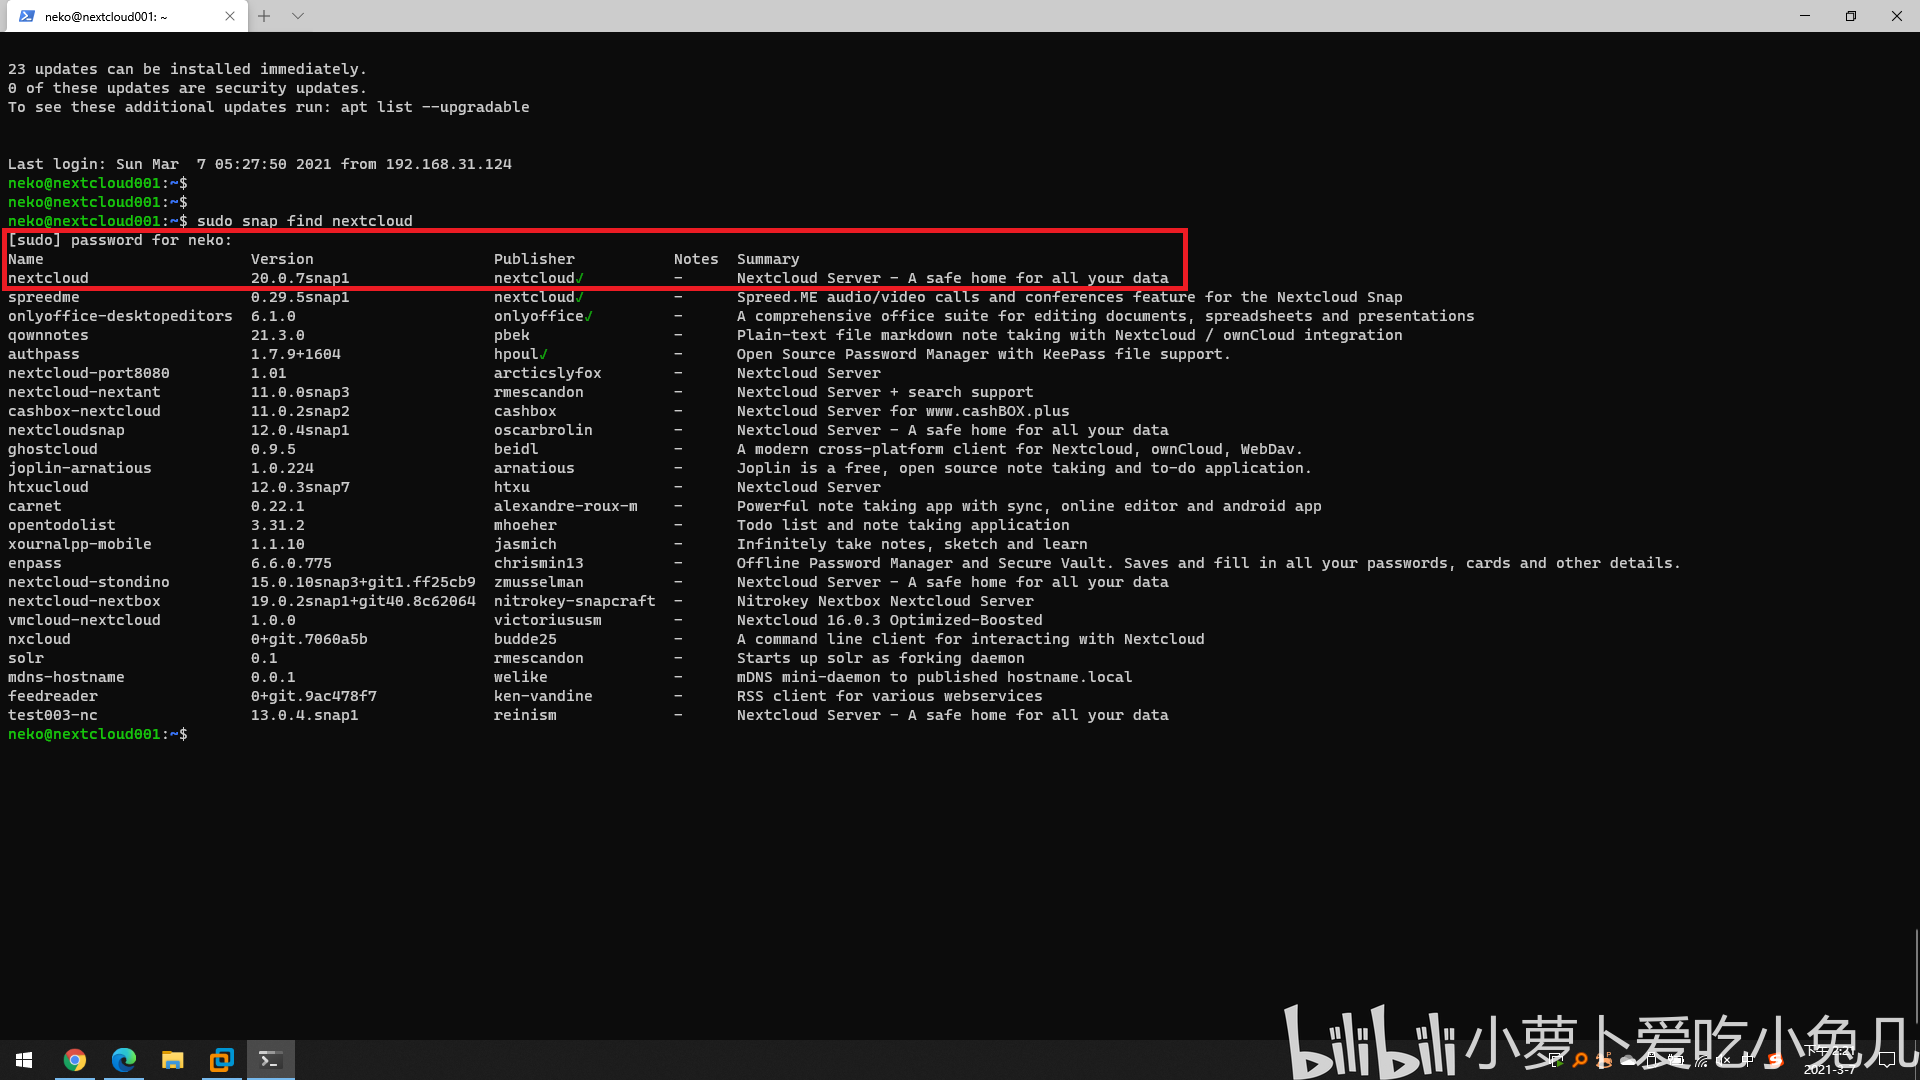1920x1080 pixels.
Task: Click '23 updates can be installed immediately.'
Action: coord(187,69)
